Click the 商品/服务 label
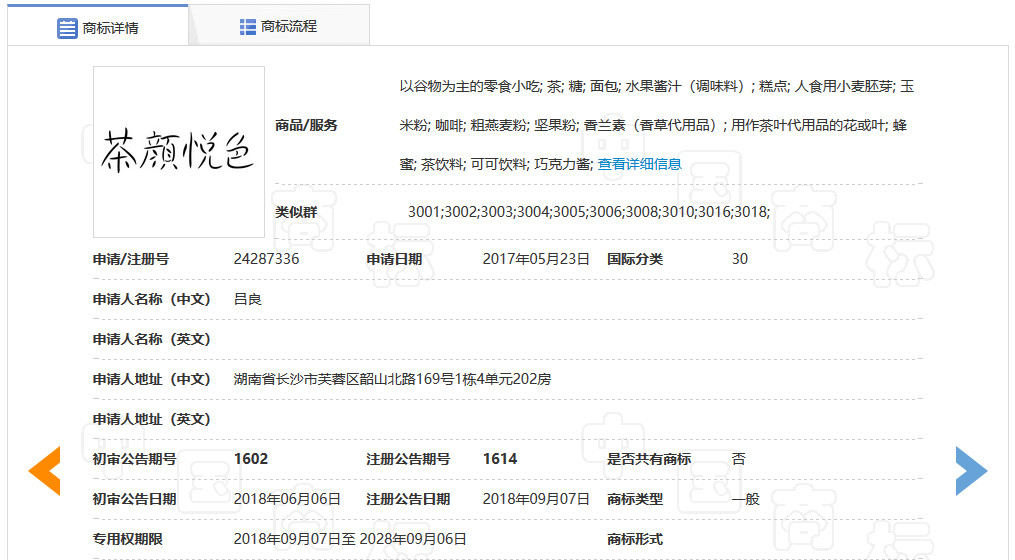Screen dimensions: 1015x560 coord(306,126)
